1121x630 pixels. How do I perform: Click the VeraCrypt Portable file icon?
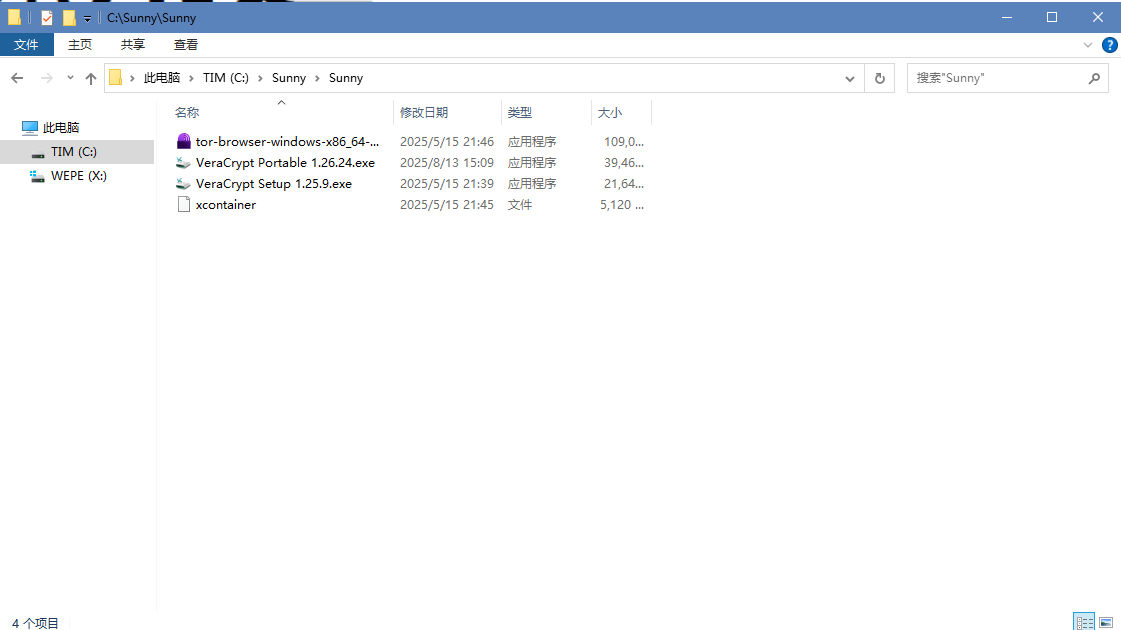pyautogui.click(x=184, y=163)
